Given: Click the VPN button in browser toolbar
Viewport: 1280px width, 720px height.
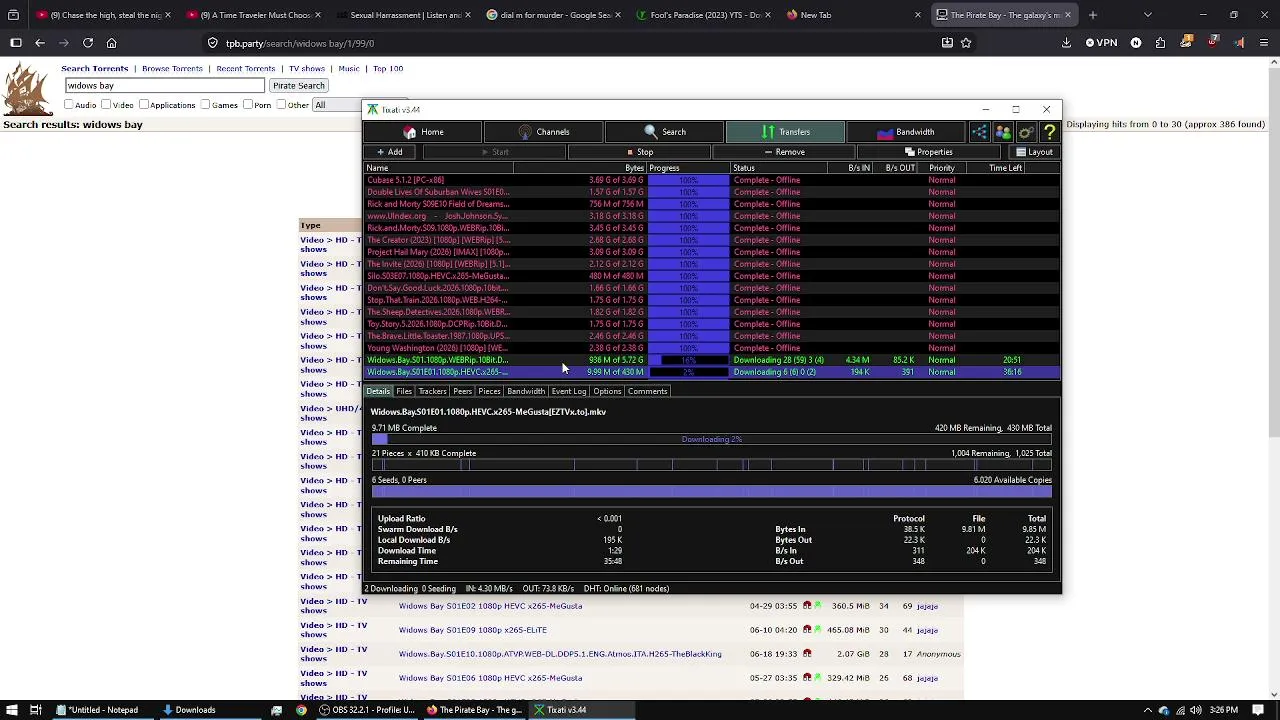Looking at the screenshot, I should (x=1101, y=43).
